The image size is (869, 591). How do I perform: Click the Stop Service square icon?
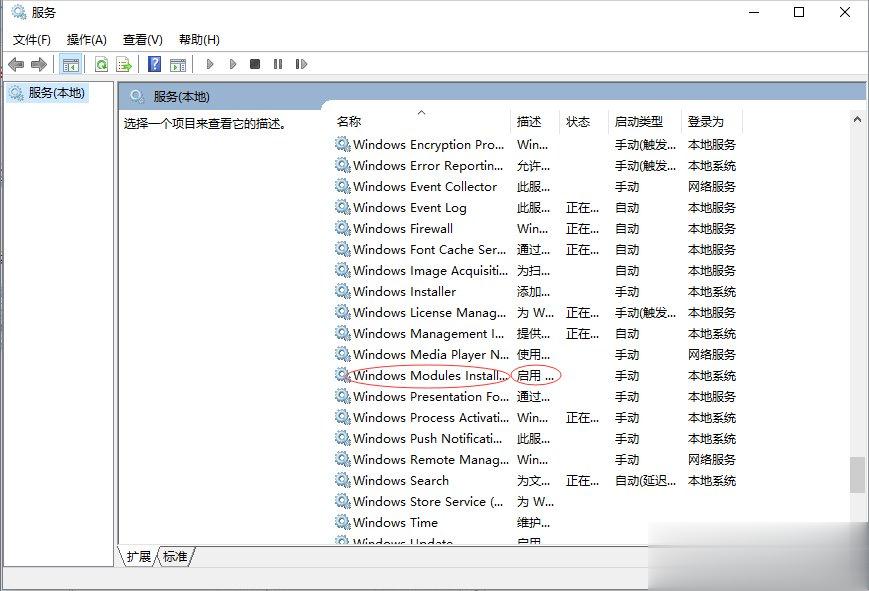click(255, 64)
